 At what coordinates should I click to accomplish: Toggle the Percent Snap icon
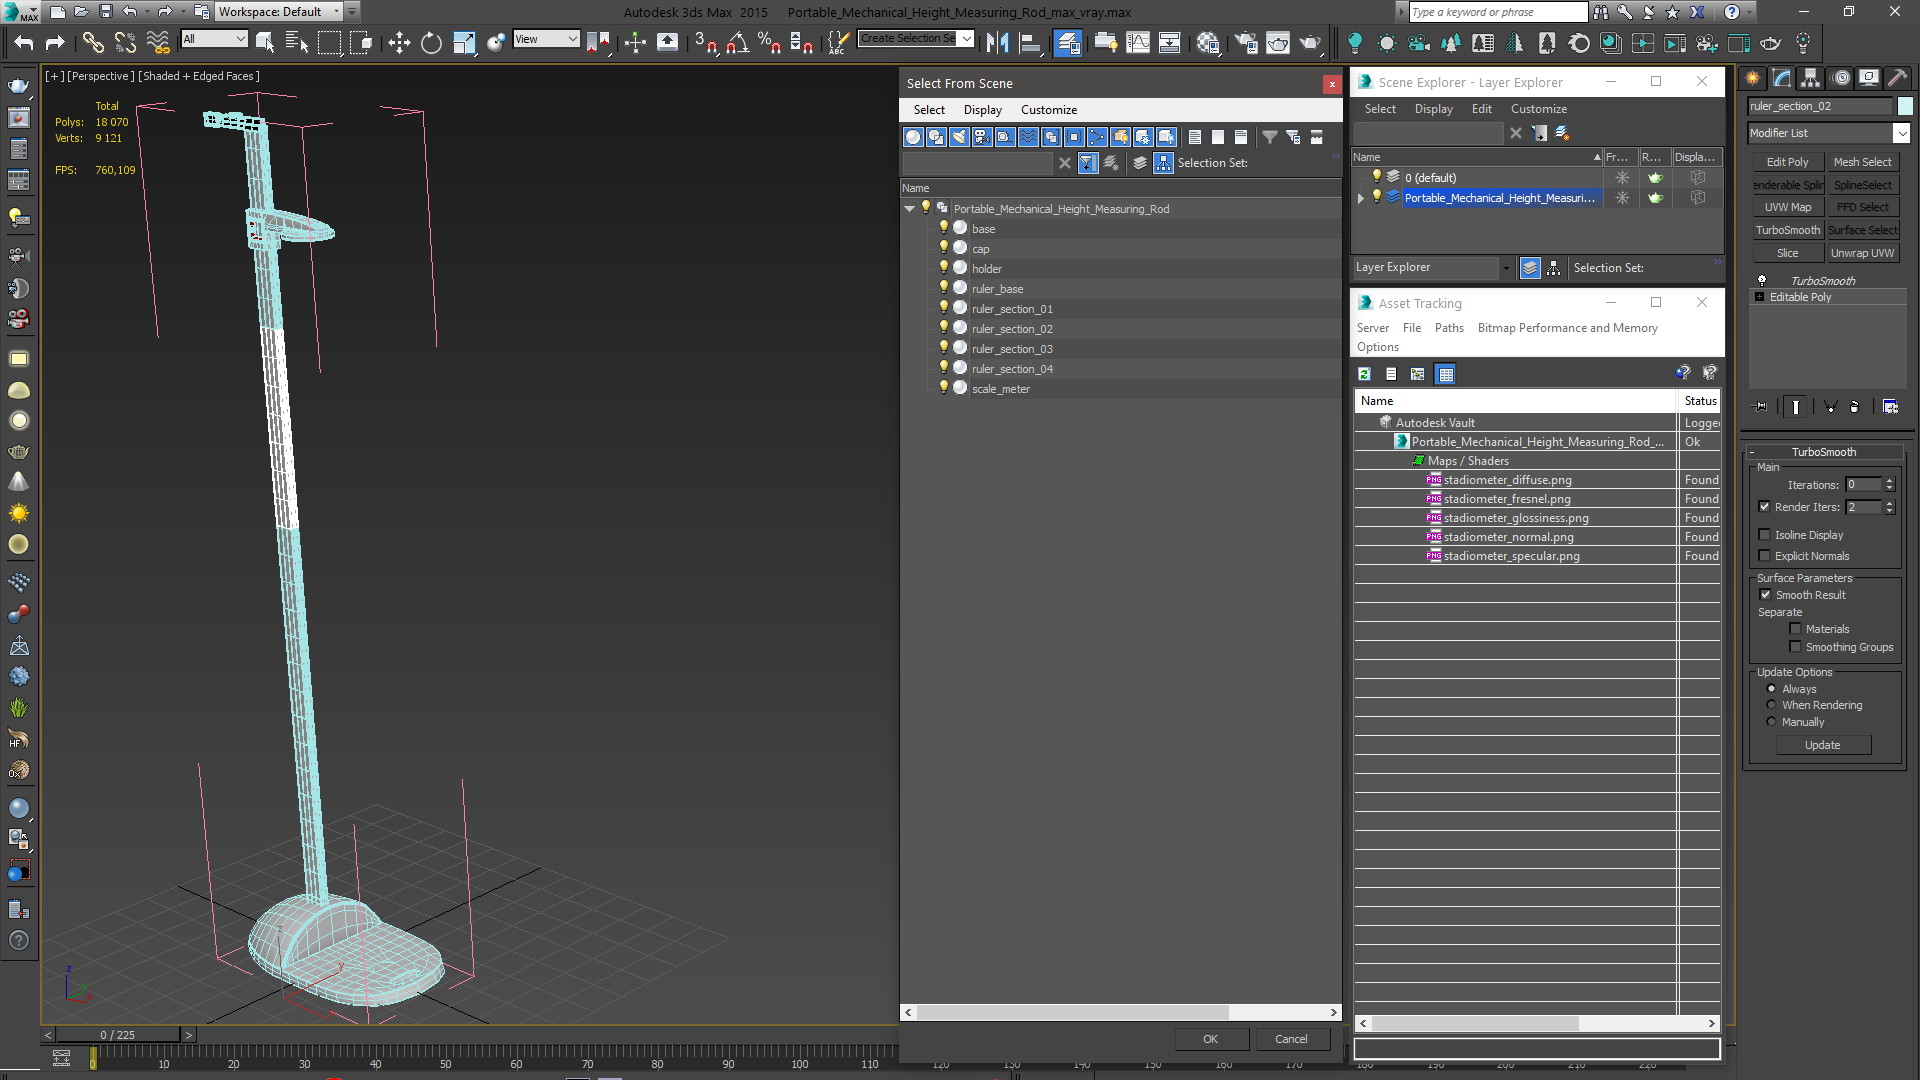769,42
